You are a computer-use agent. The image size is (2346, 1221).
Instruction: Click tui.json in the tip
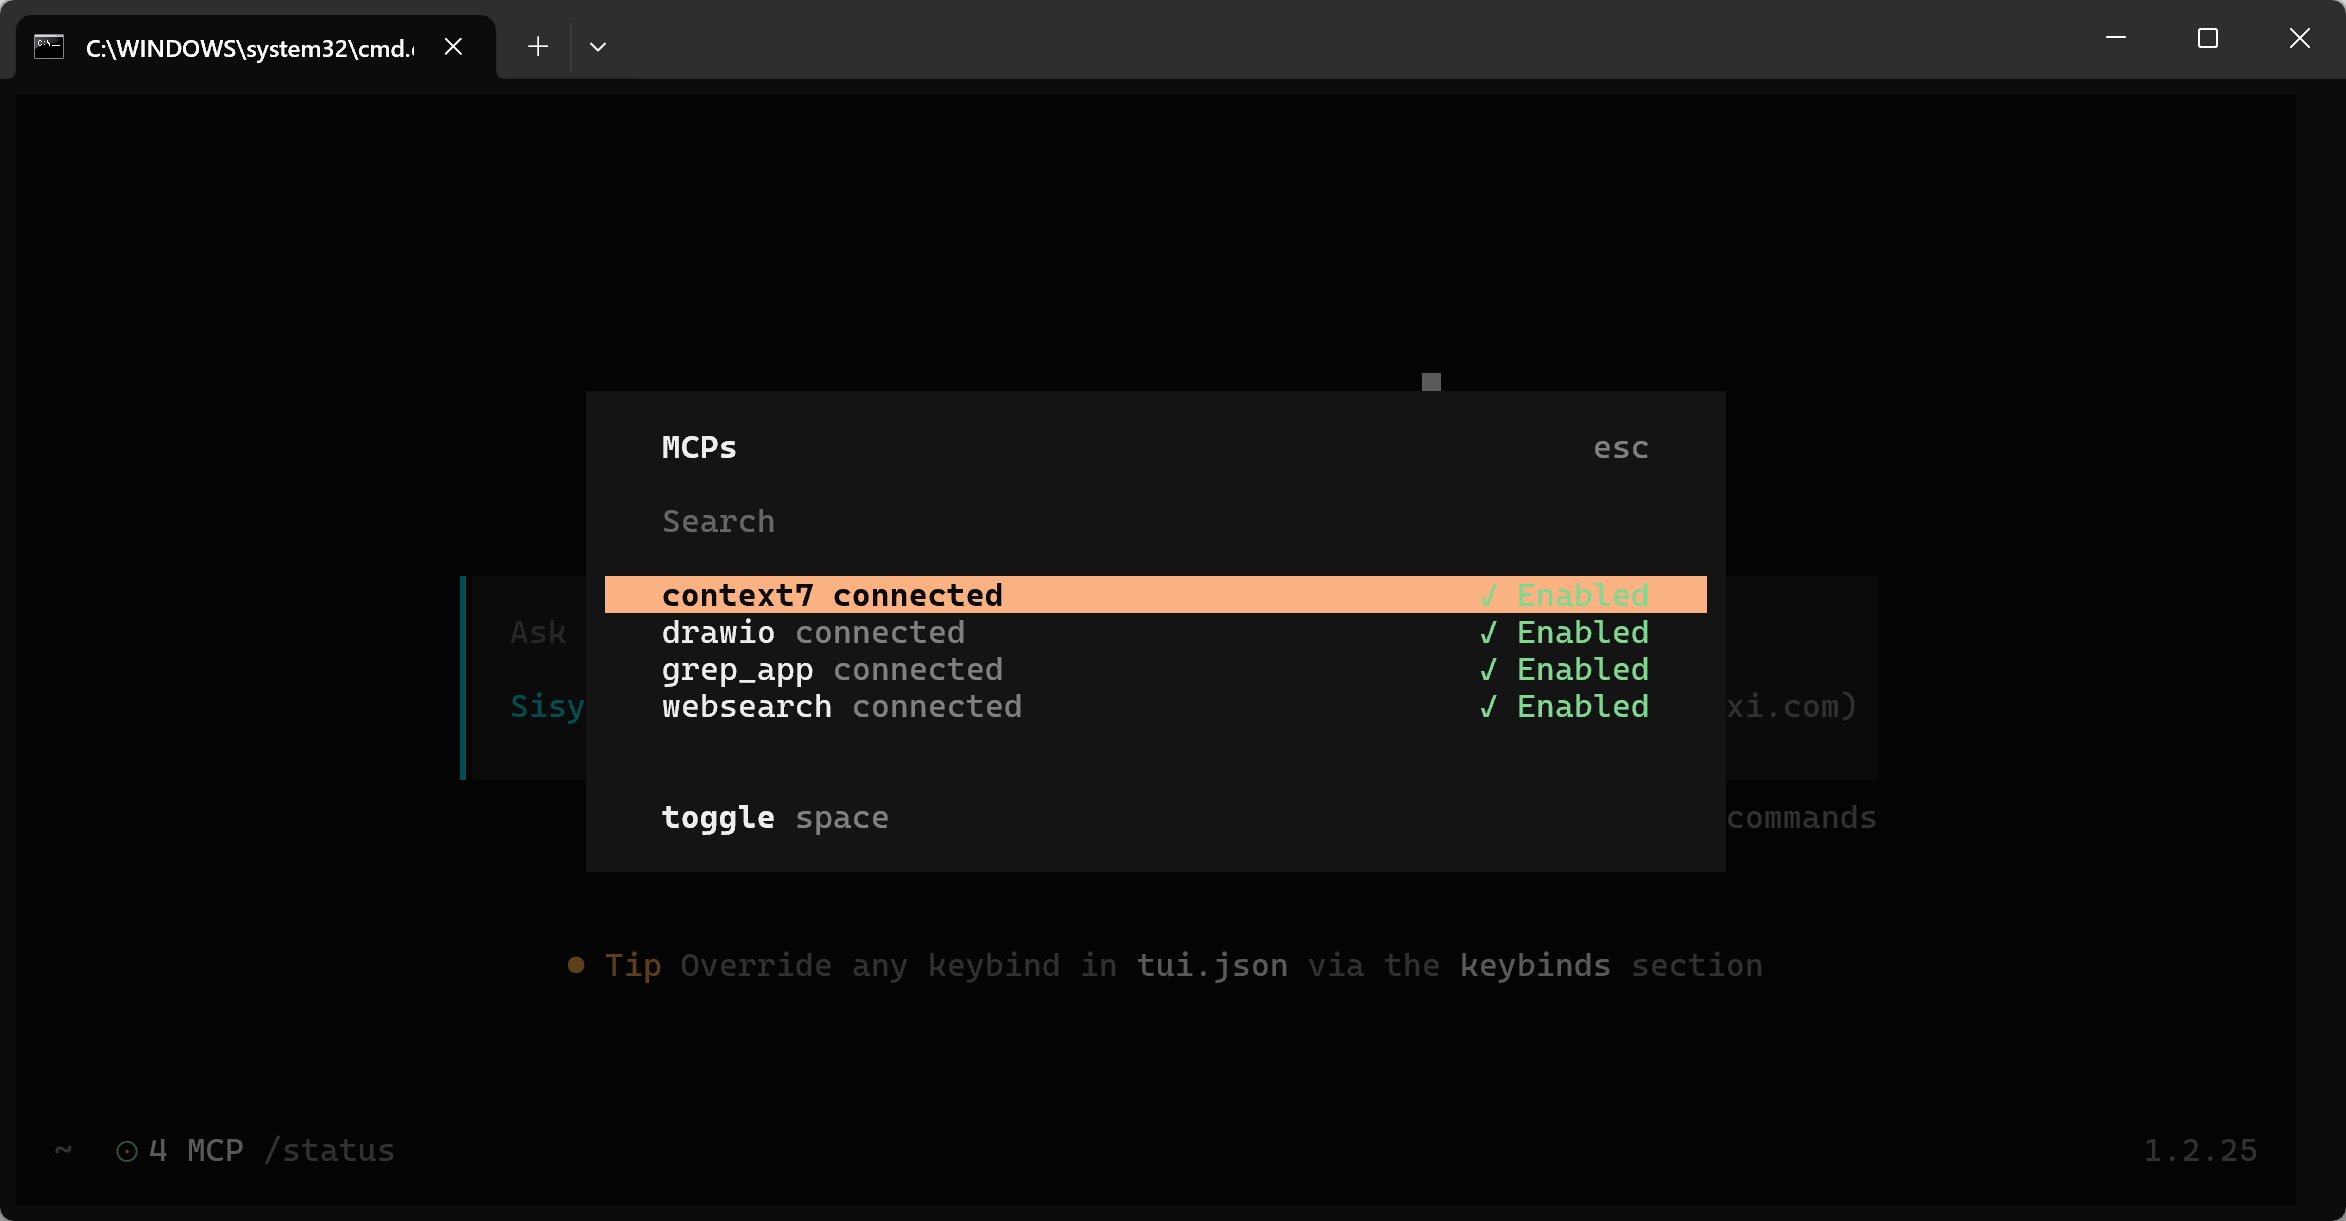(1212, 965)
